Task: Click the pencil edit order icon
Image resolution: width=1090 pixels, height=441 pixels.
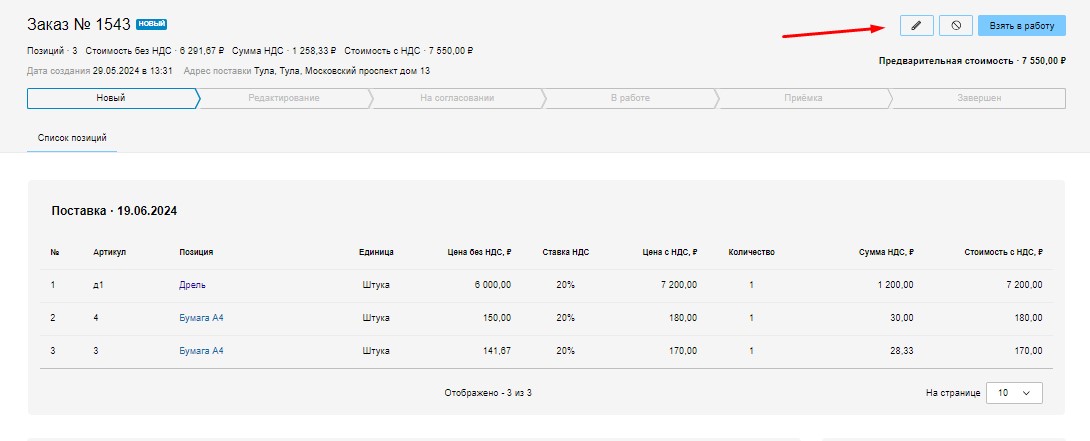Action: pyautogui.click(x=916, y=25)
